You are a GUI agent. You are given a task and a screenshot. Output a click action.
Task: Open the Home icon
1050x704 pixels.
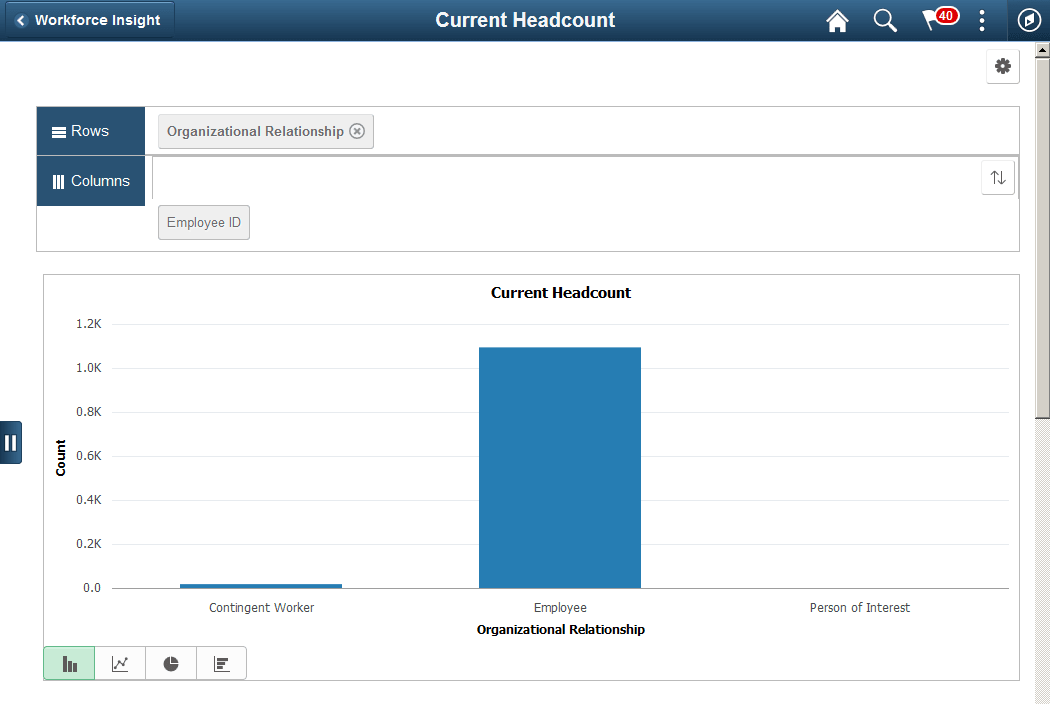tap(837, 20)
